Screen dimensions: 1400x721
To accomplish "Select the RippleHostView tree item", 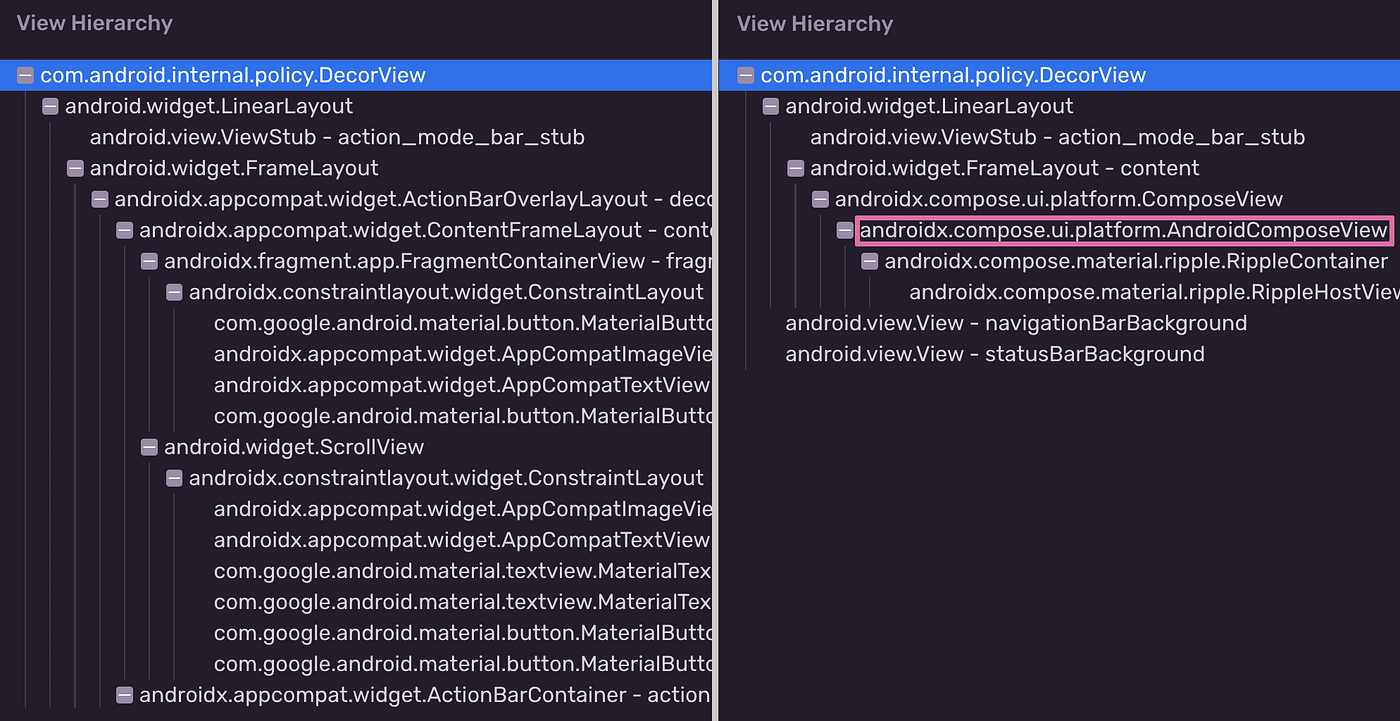I will [x=1150, y=292].
